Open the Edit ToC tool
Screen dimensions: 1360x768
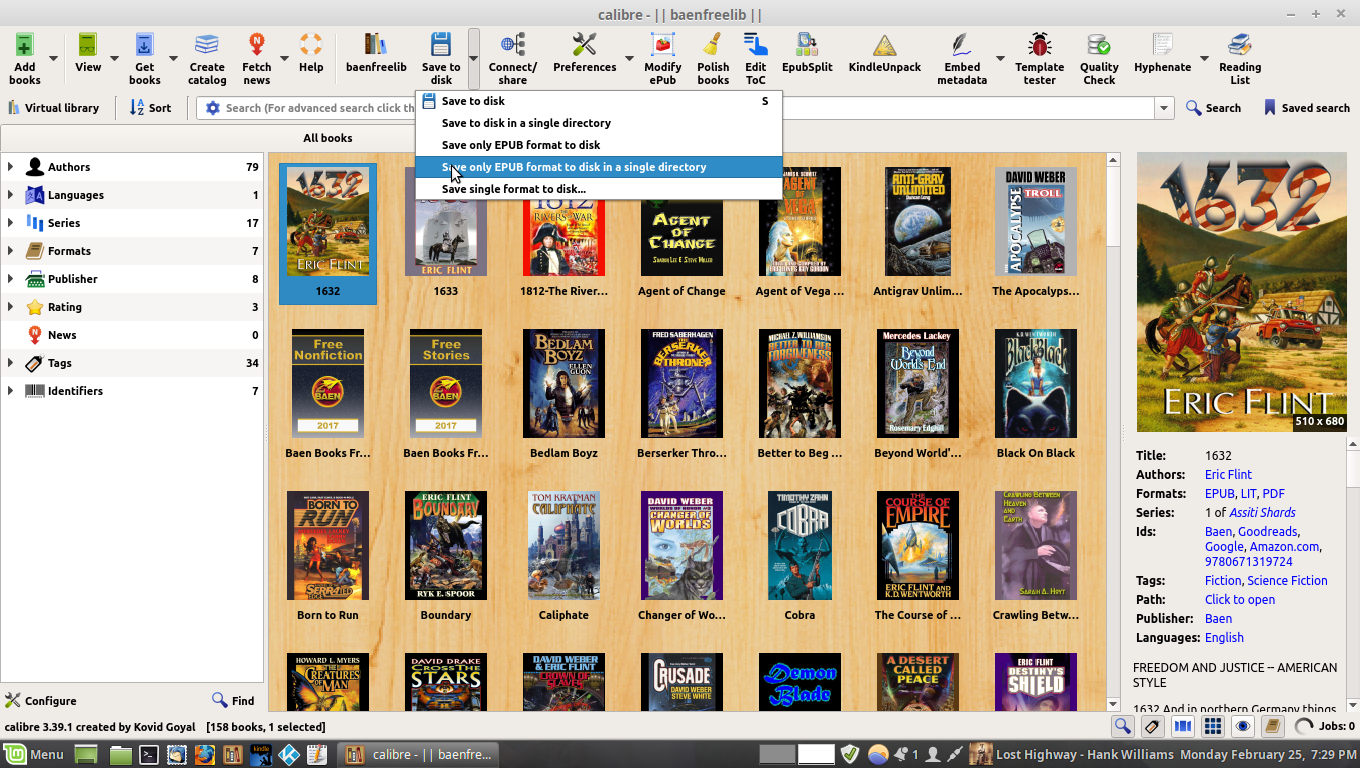coord(756,46)
